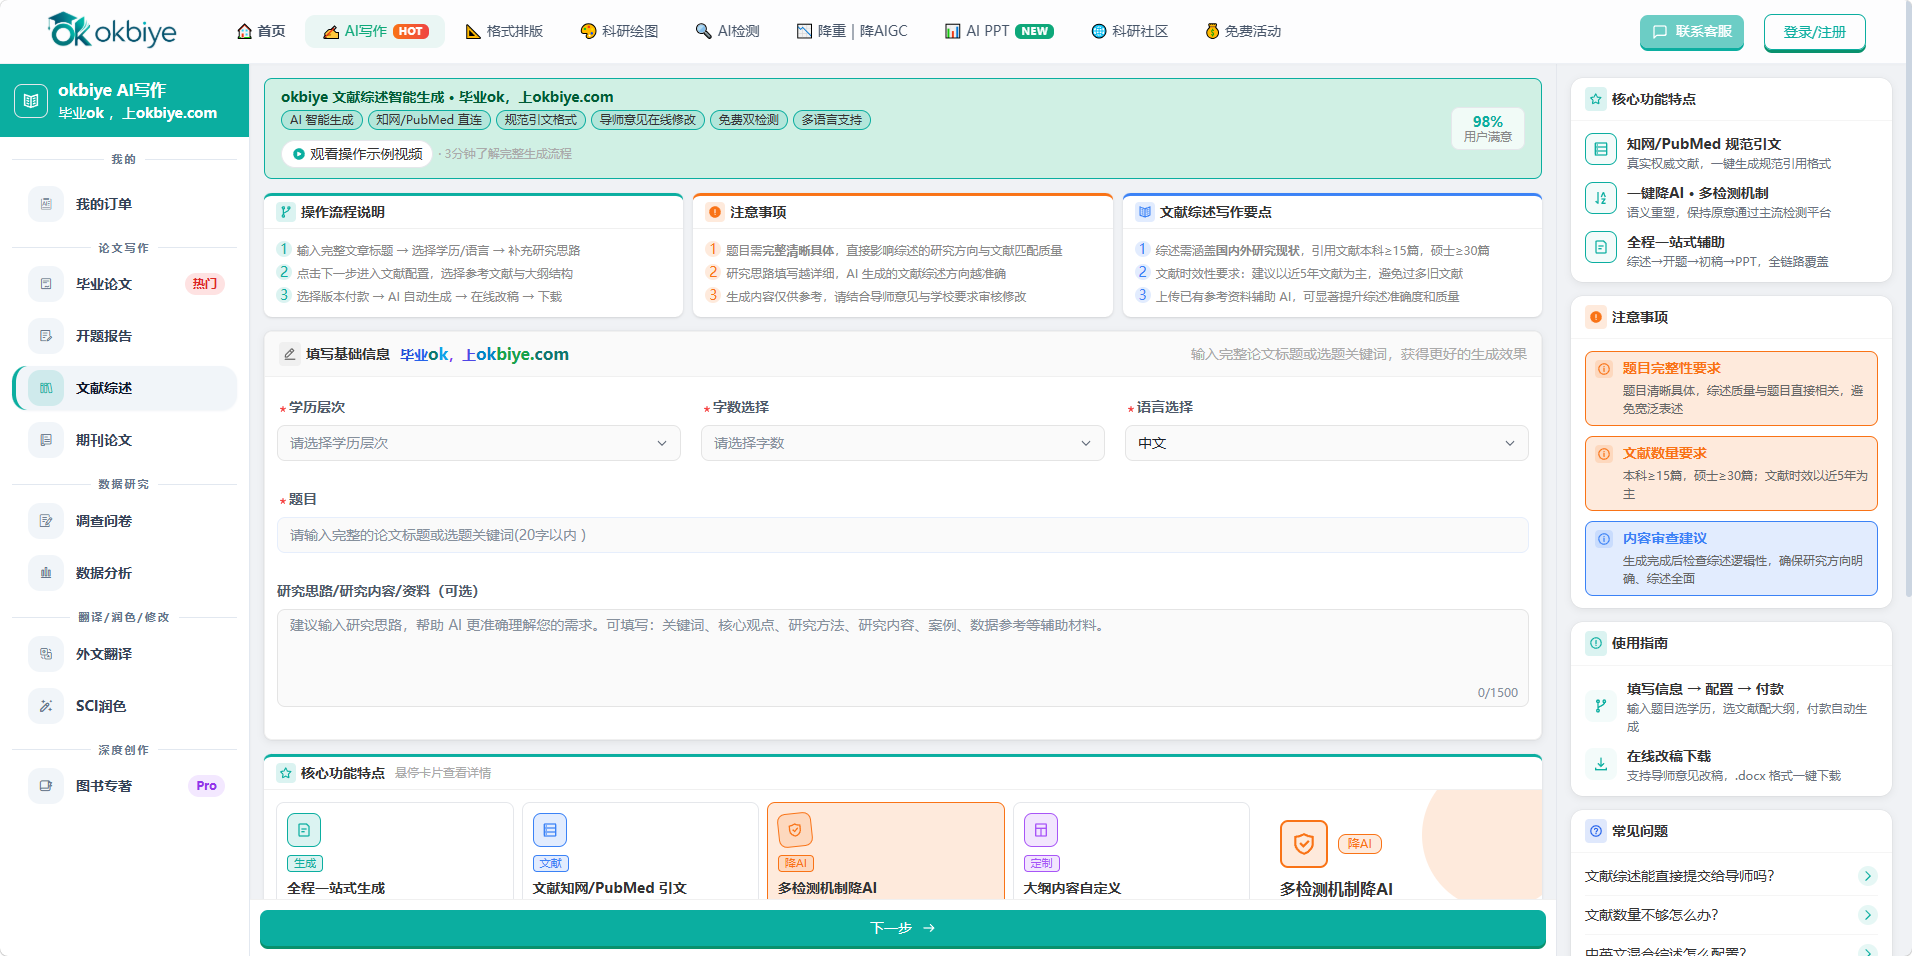1912x956 pixels.
Task: Click into the 题目 input field
Action: tap(902, 535)
